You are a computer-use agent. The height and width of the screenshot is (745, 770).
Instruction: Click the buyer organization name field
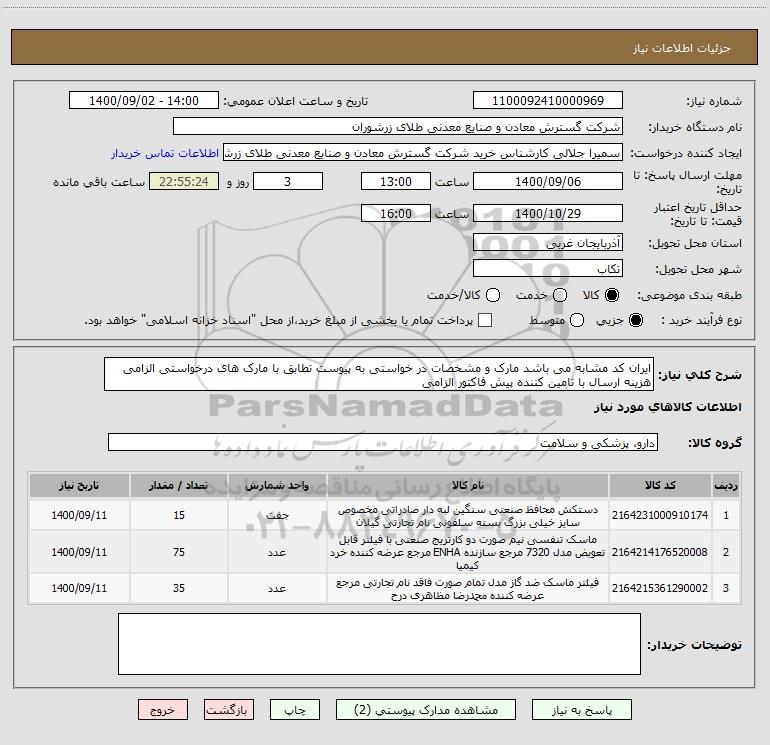(398, 127)
